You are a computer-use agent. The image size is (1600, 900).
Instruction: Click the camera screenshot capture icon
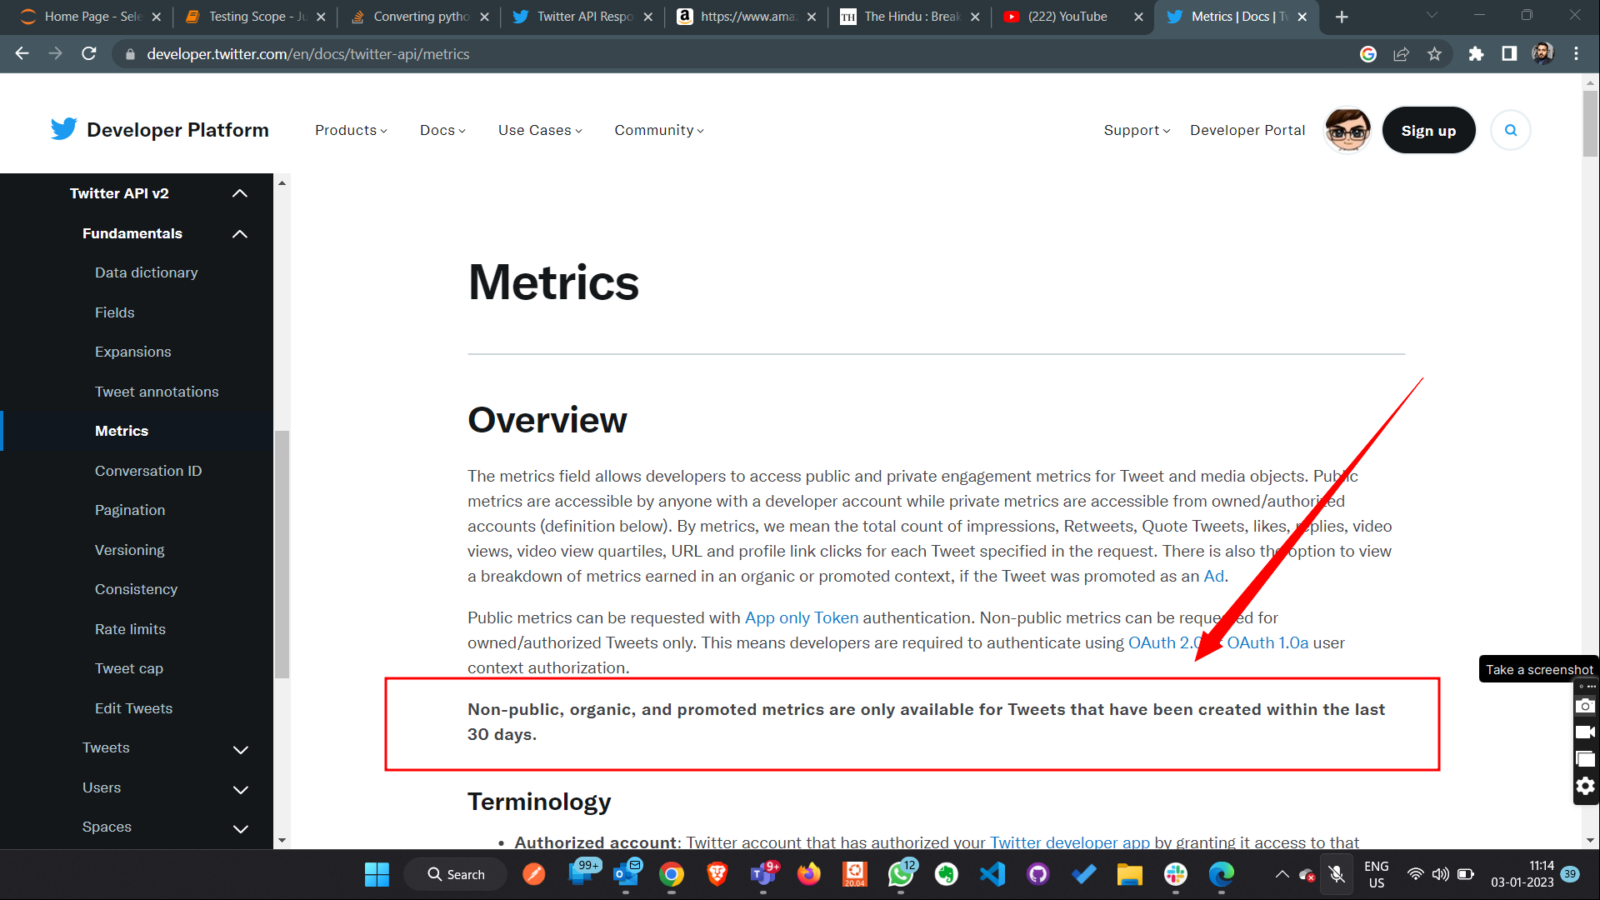(1585, 705)
